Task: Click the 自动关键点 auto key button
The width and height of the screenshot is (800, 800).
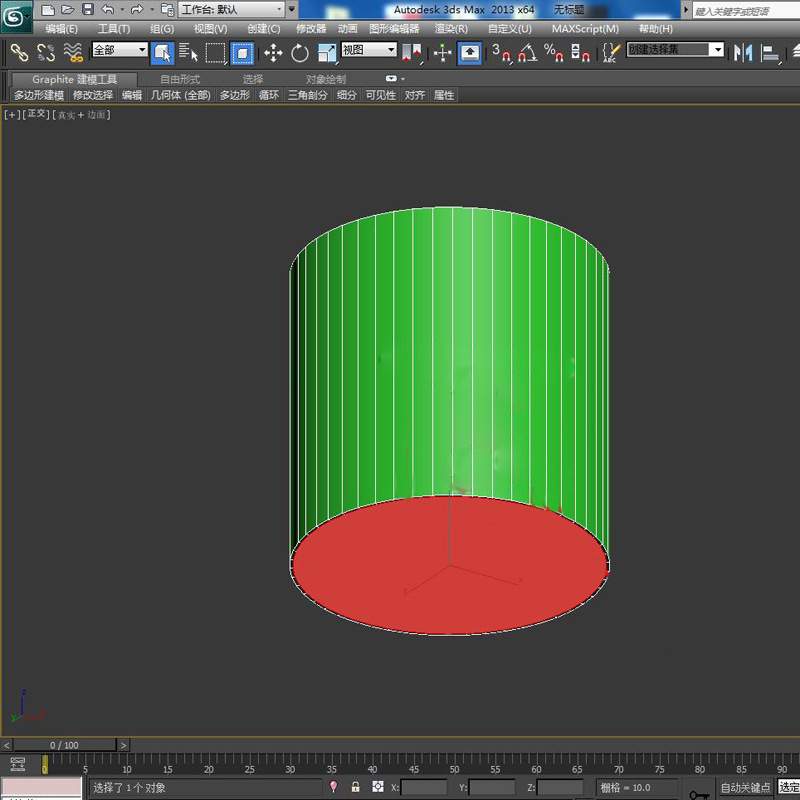Action: 745,787
